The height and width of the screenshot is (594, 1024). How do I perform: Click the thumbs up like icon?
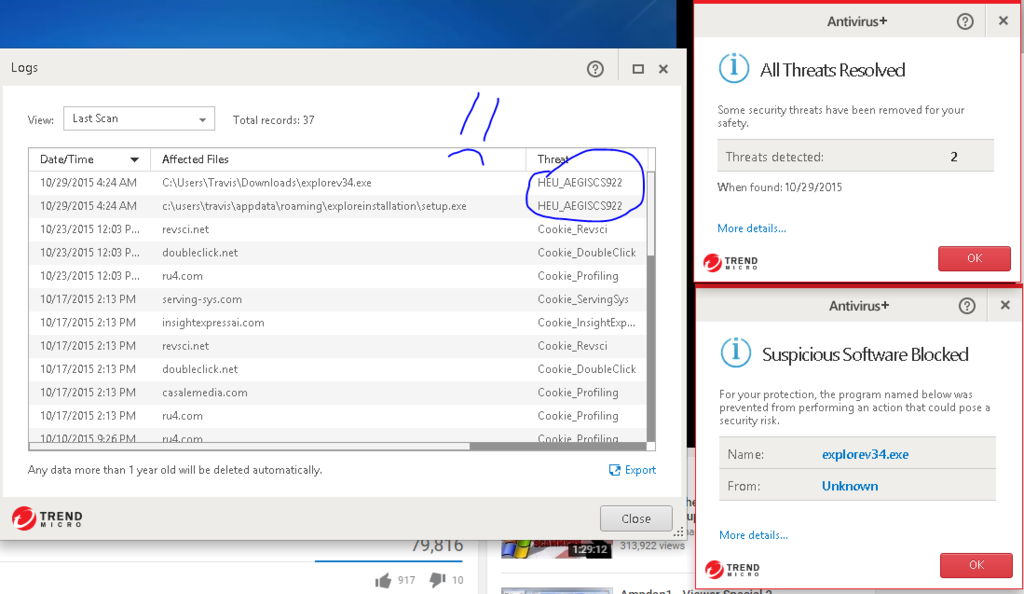(383, 580)
